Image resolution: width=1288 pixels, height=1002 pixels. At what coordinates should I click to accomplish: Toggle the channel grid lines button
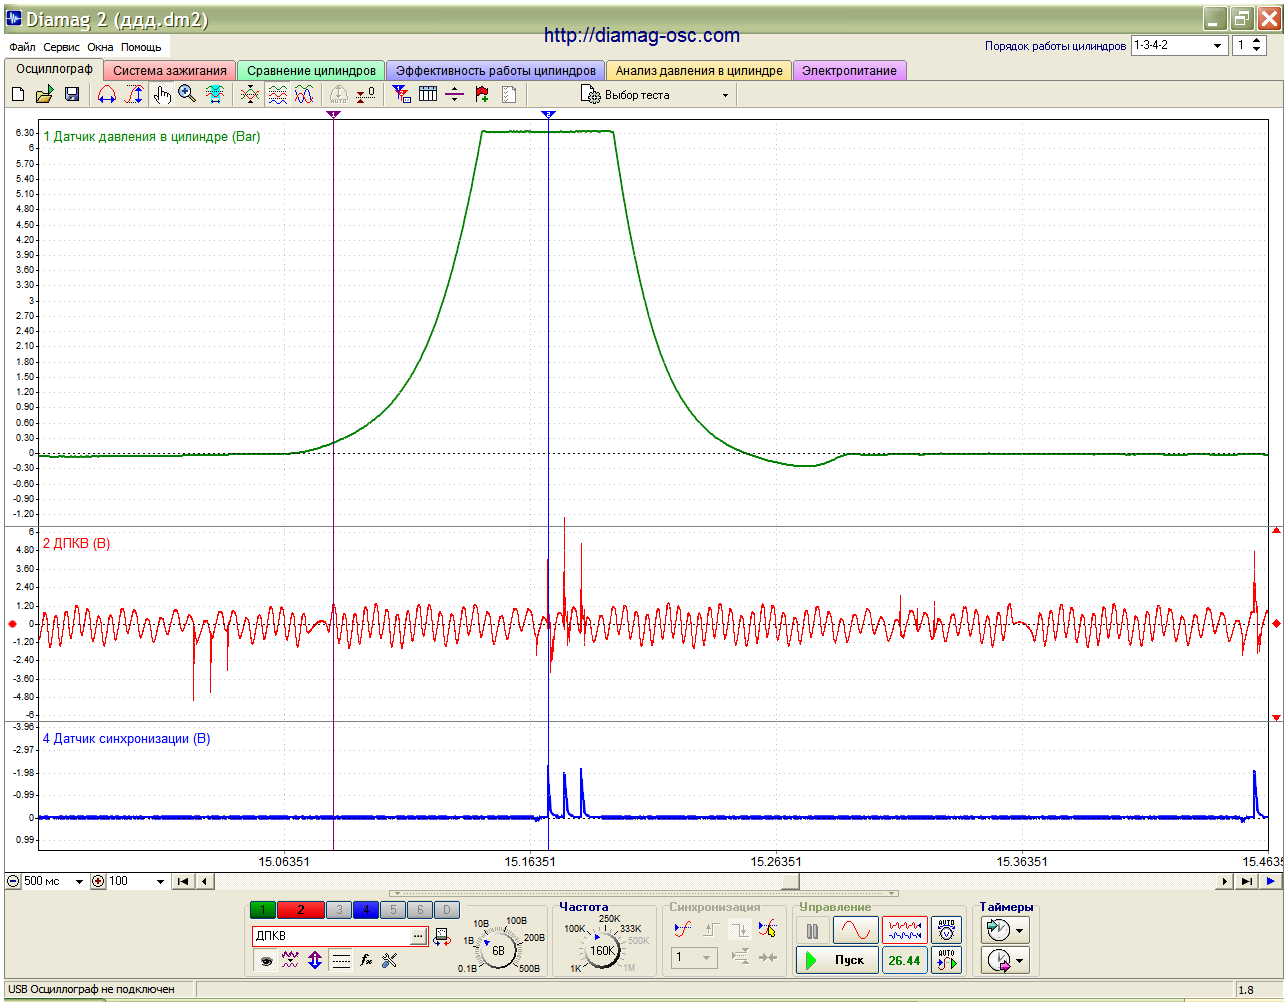point(341,961)
